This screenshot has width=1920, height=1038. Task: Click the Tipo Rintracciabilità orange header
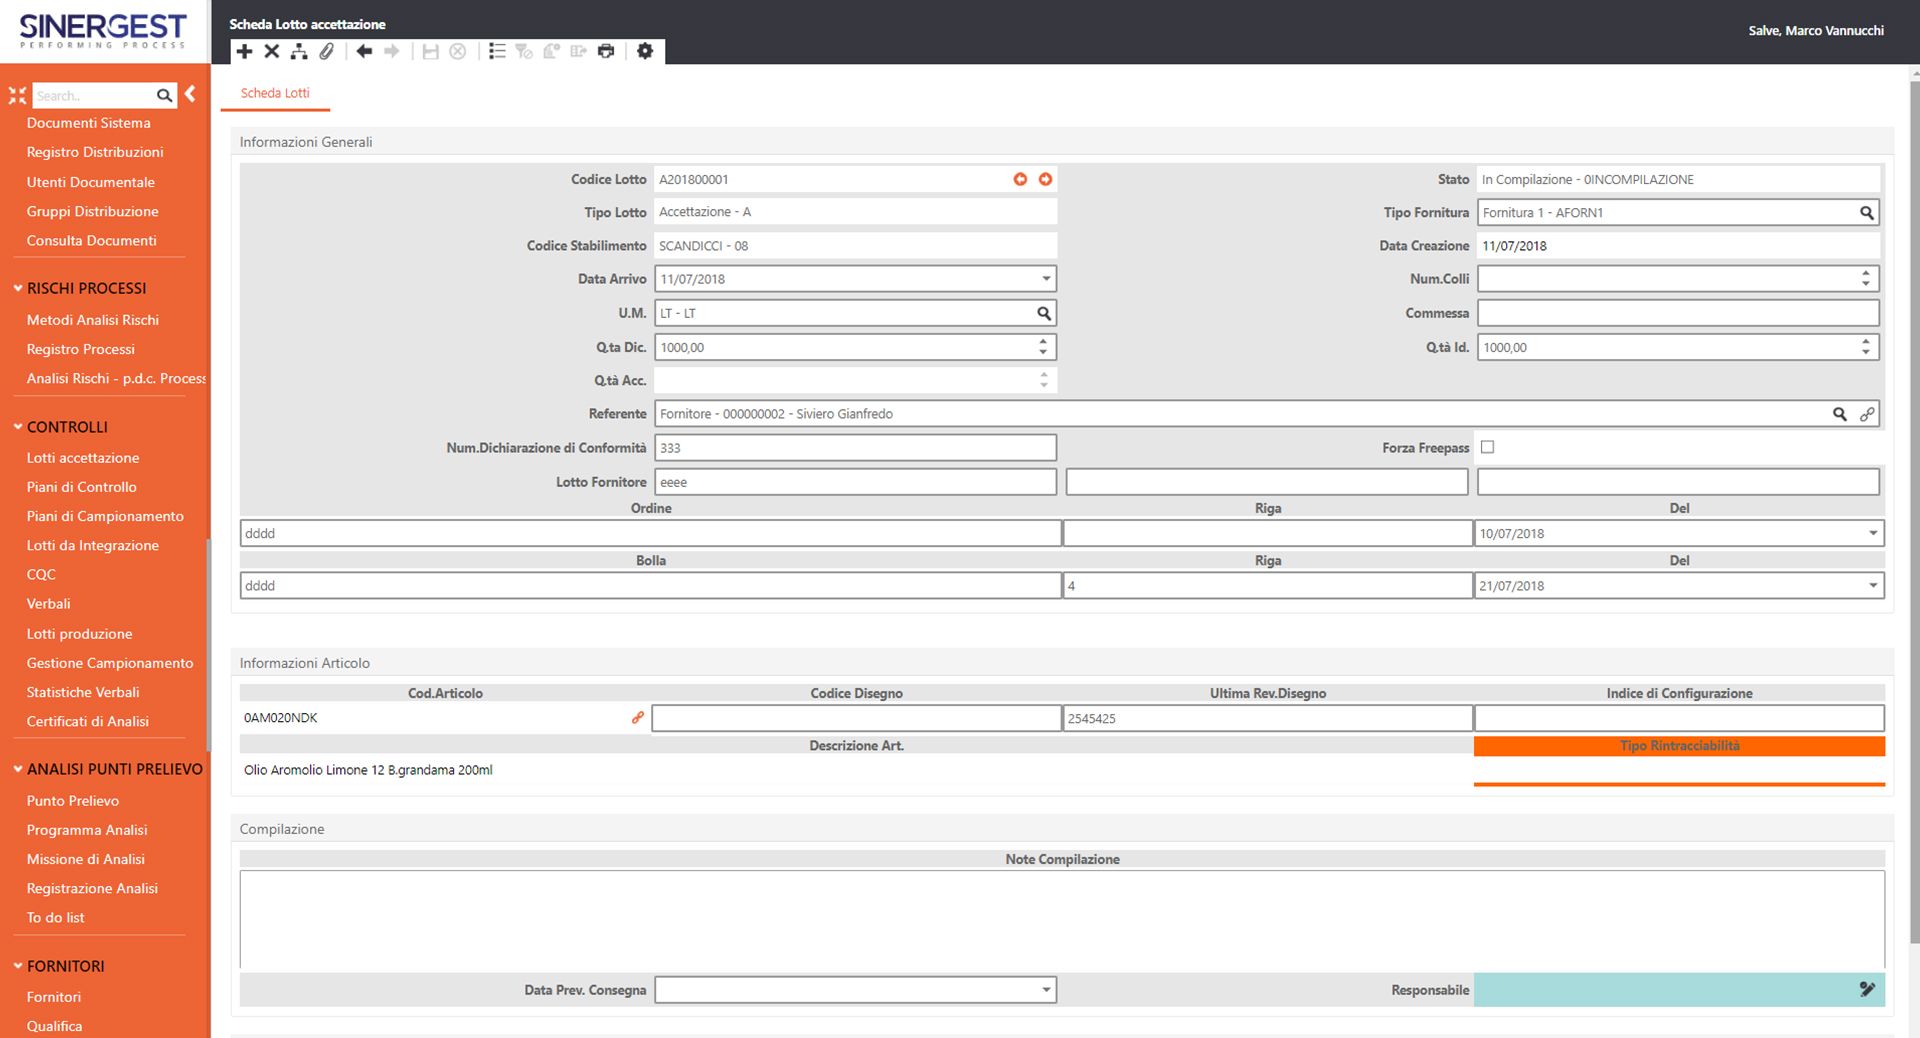coord(1679,746)
